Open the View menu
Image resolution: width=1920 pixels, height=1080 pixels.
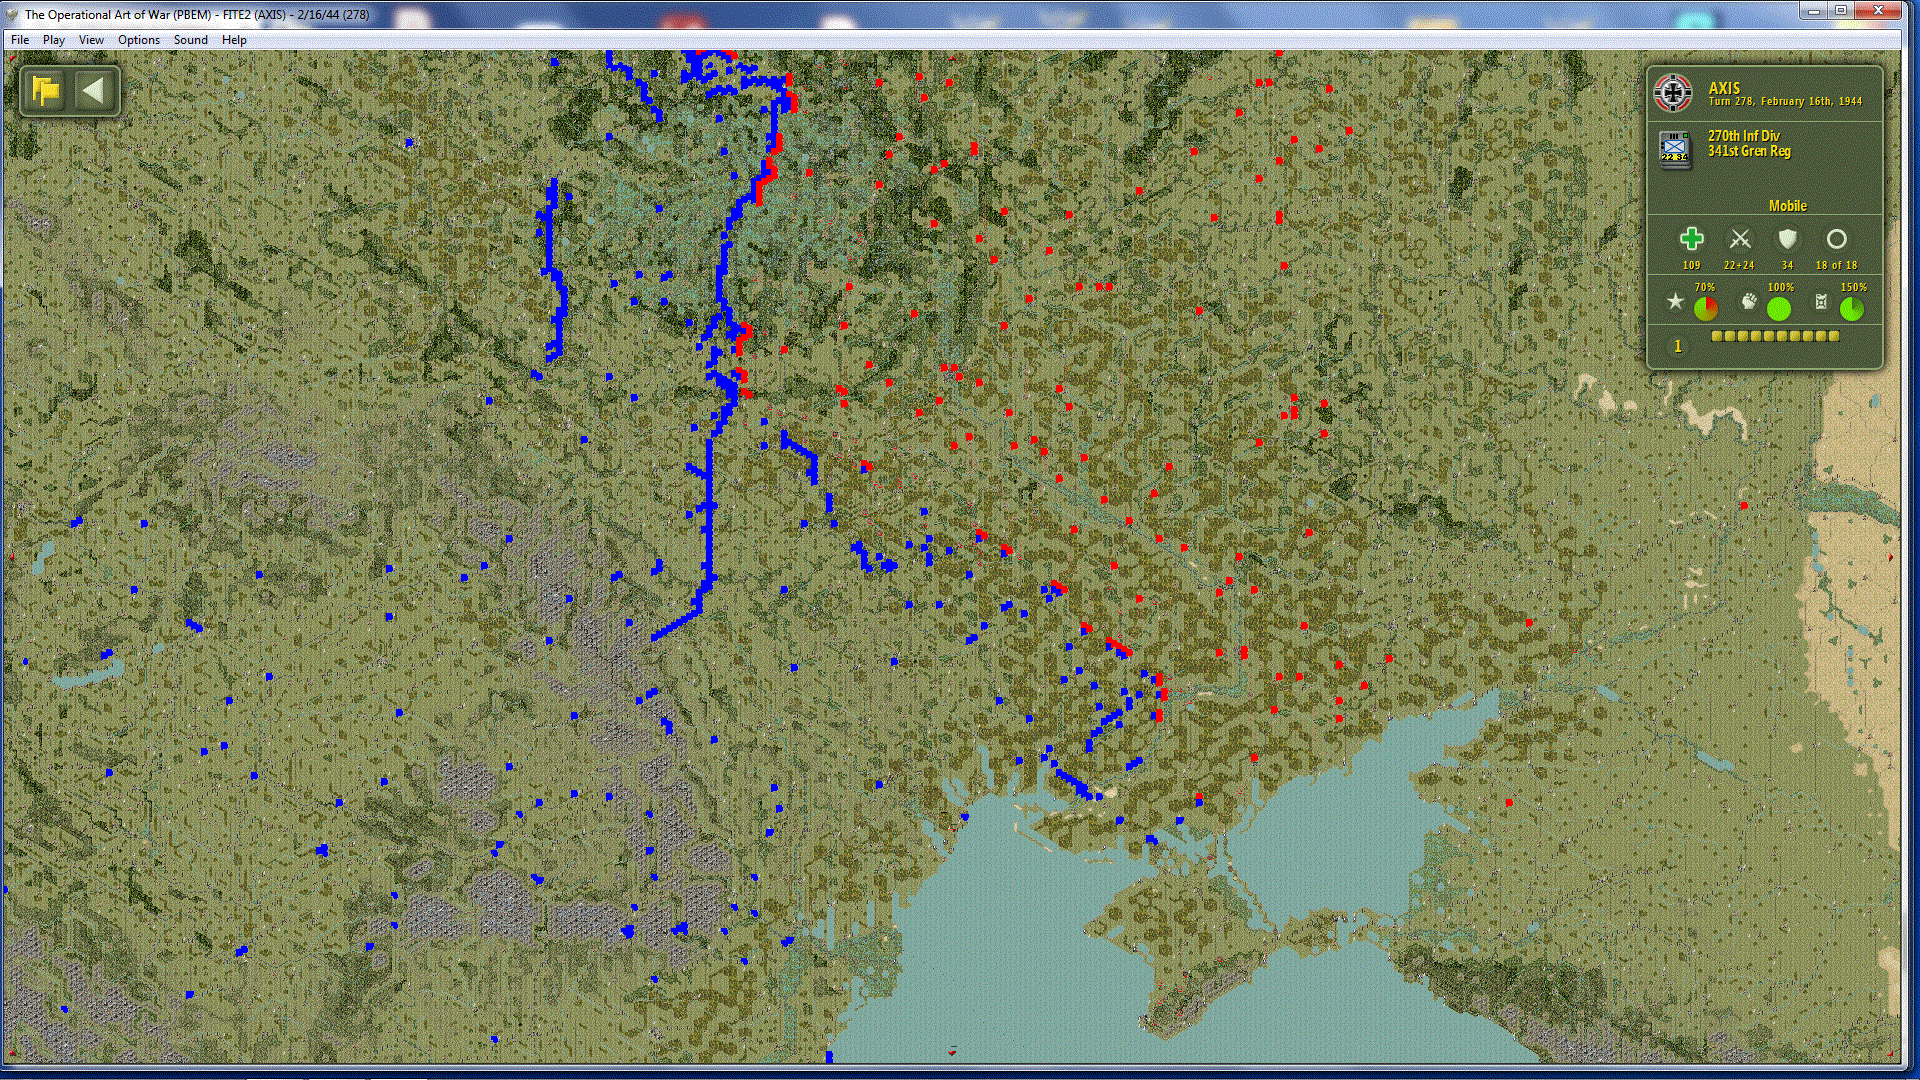tap(91, 40)
